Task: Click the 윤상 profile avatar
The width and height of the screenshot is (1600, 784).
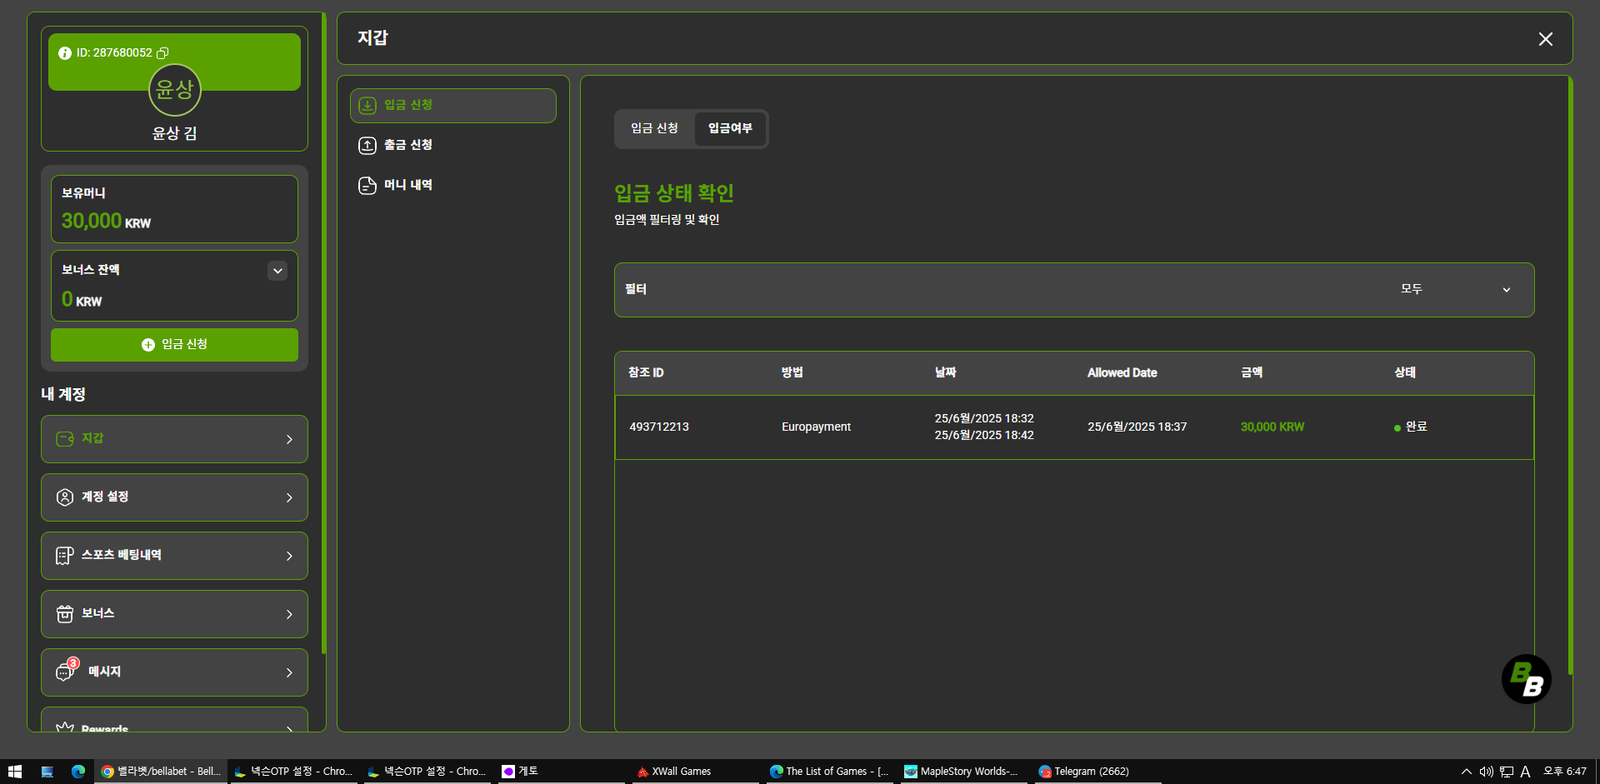Action: click(175, 90)
